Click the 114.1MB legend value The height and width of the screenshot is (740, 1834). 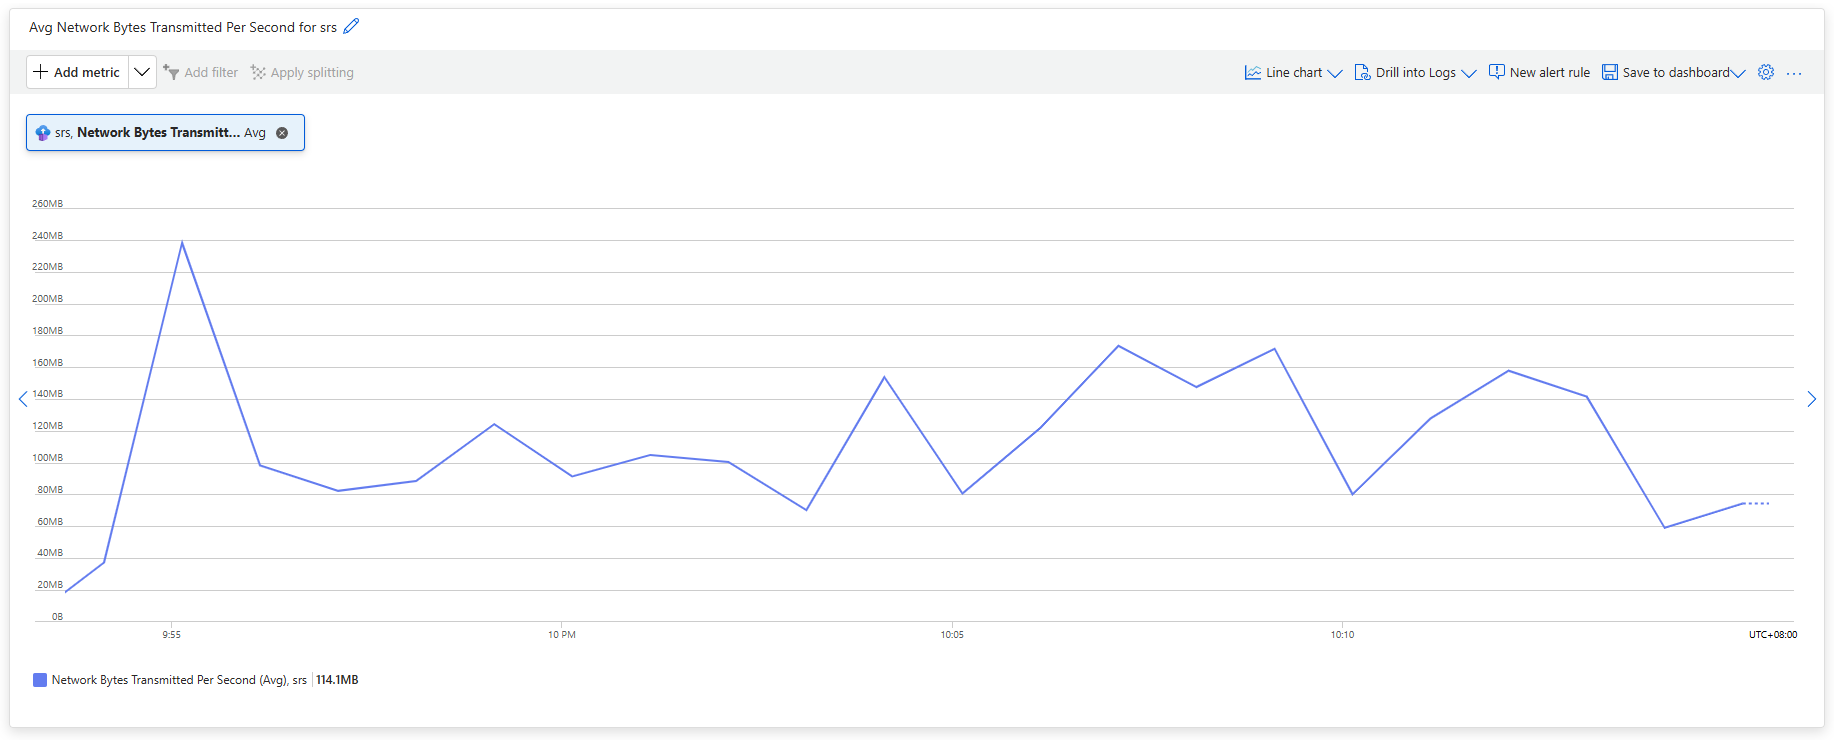(337, 680)
